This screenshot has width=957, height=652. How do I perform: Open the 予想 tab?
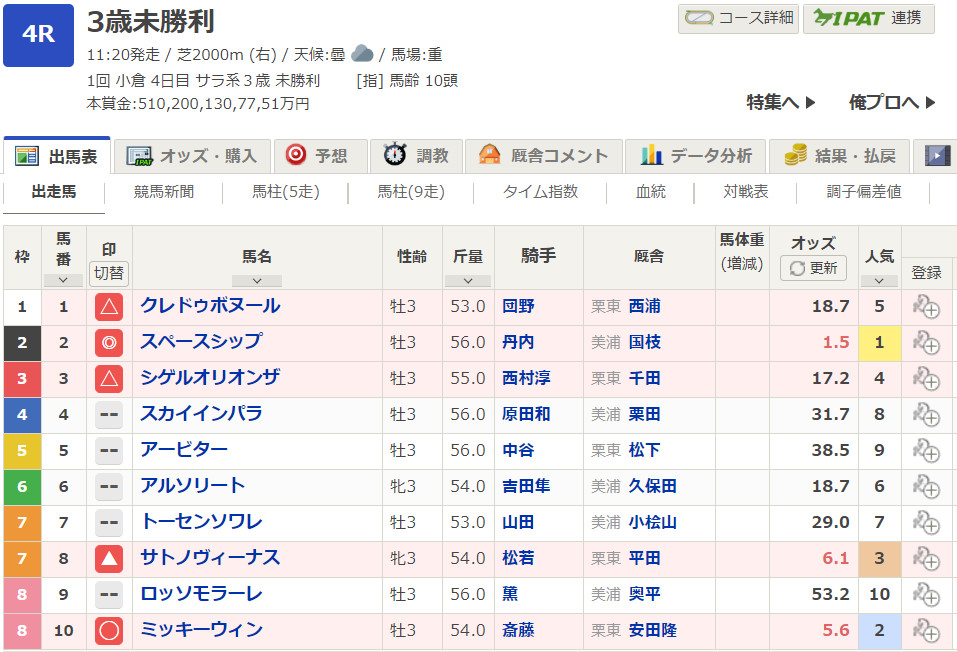tap(320, 156)
